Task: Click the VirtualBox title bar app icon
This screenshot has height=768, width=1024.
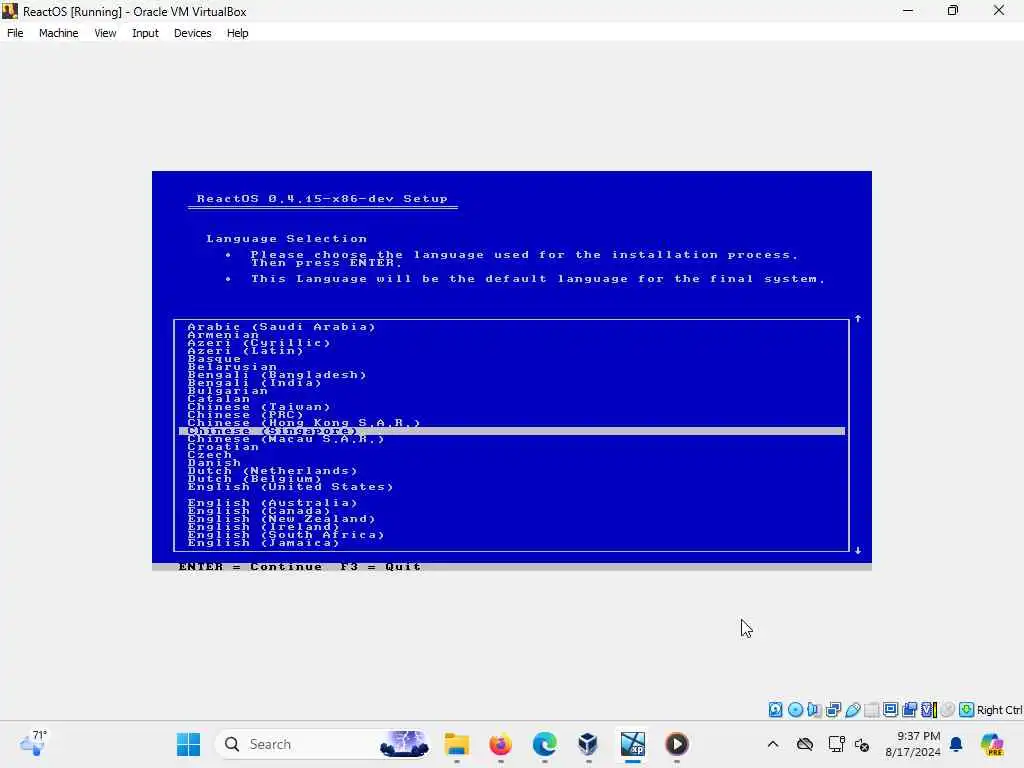Action: point(10,11)
